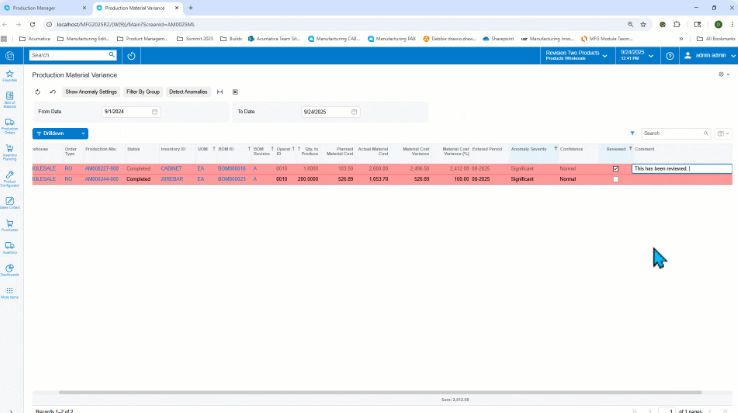
Task: Expand the sidebar with bottom chevron
Action: point(11,411)
